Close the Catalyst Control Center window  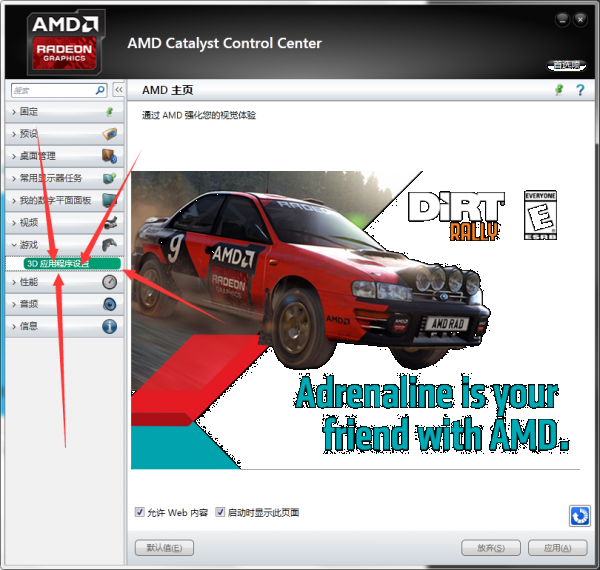click(x=580, y=19)
